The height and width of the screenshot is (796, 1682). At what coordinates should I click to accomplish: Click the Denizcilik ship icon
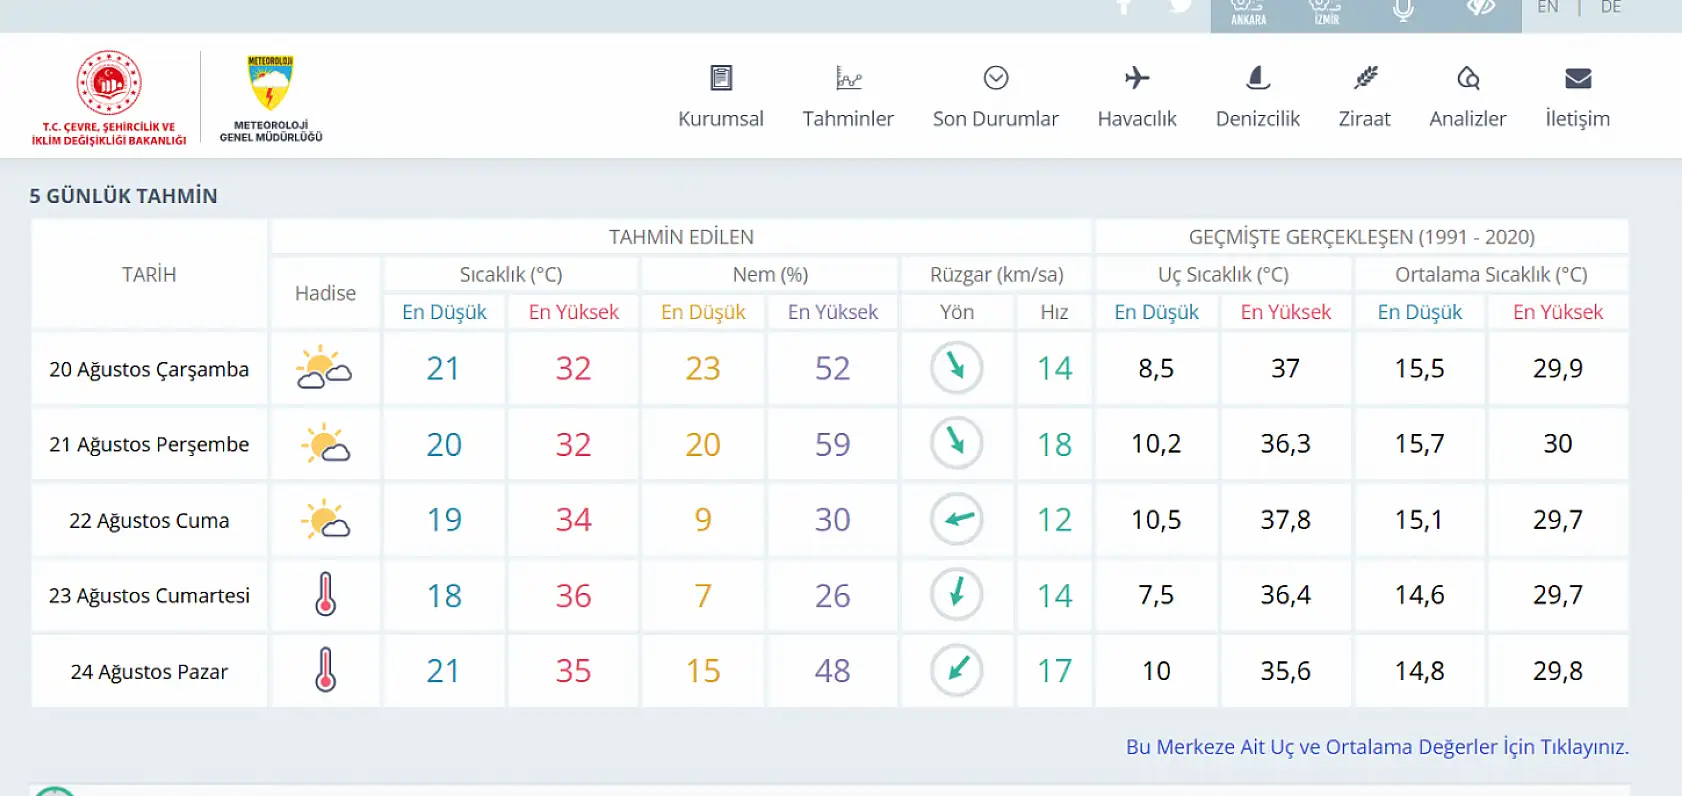(1258, 78)
